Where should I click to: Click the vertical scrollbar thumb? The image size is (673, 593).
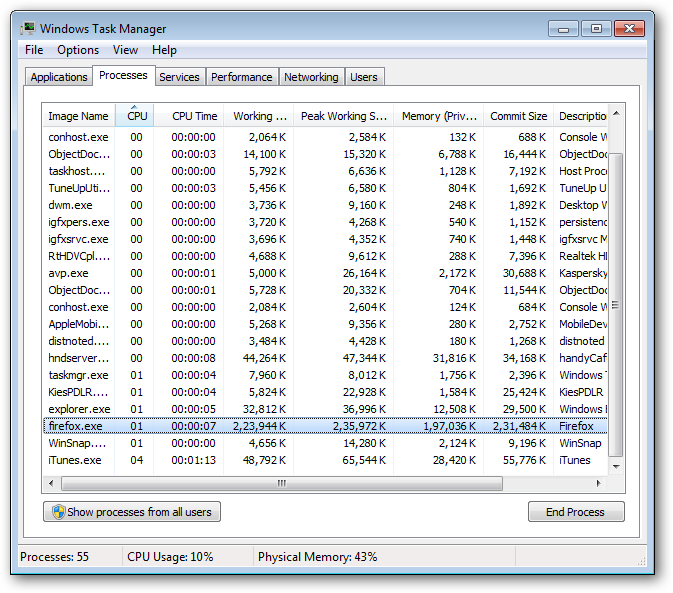(x=616, y=305)
